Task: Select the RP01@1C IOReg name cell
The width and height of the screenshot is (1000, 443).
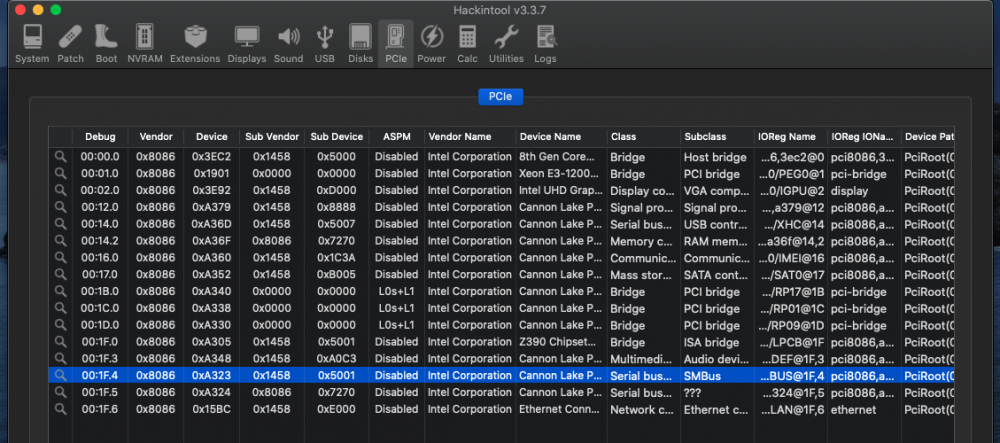Action: 791,308
